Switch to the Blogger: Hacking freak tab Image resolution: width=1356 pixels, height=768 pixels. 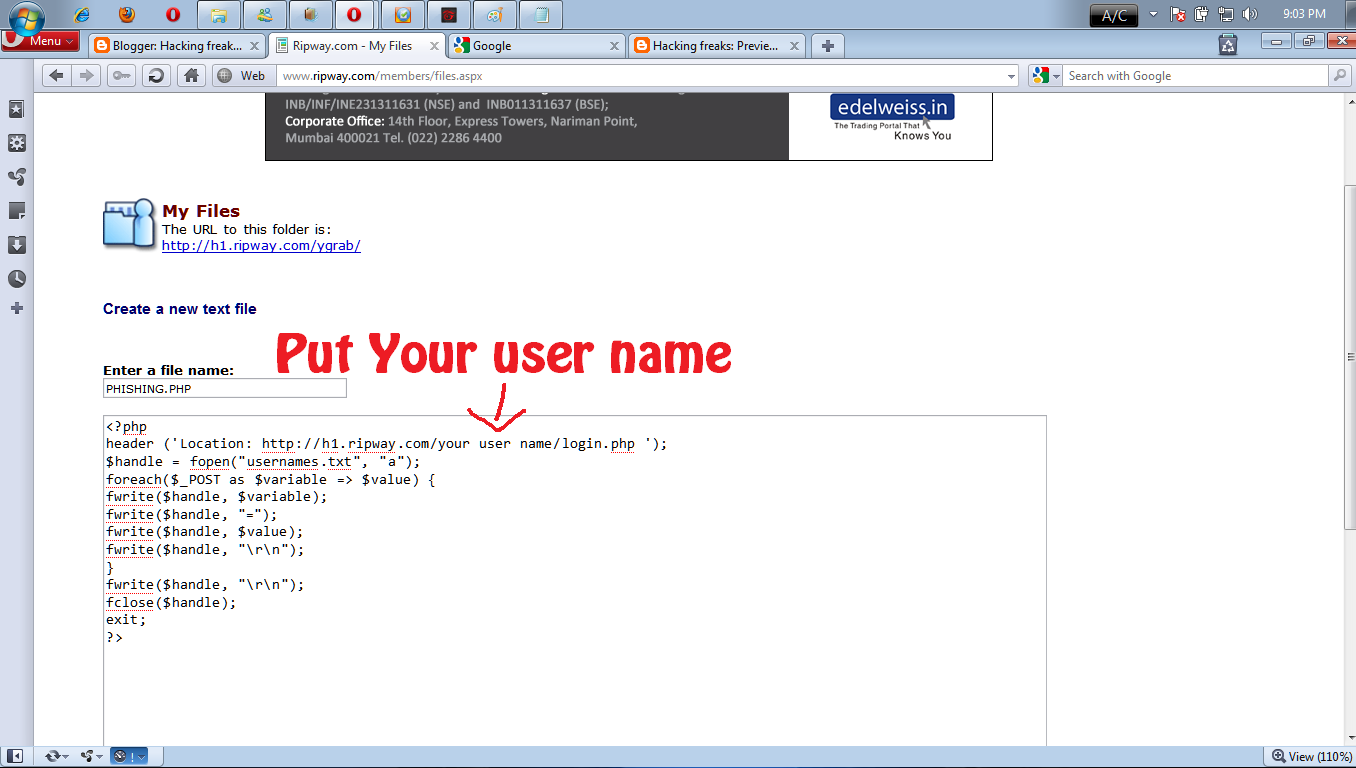click(177, 45)
